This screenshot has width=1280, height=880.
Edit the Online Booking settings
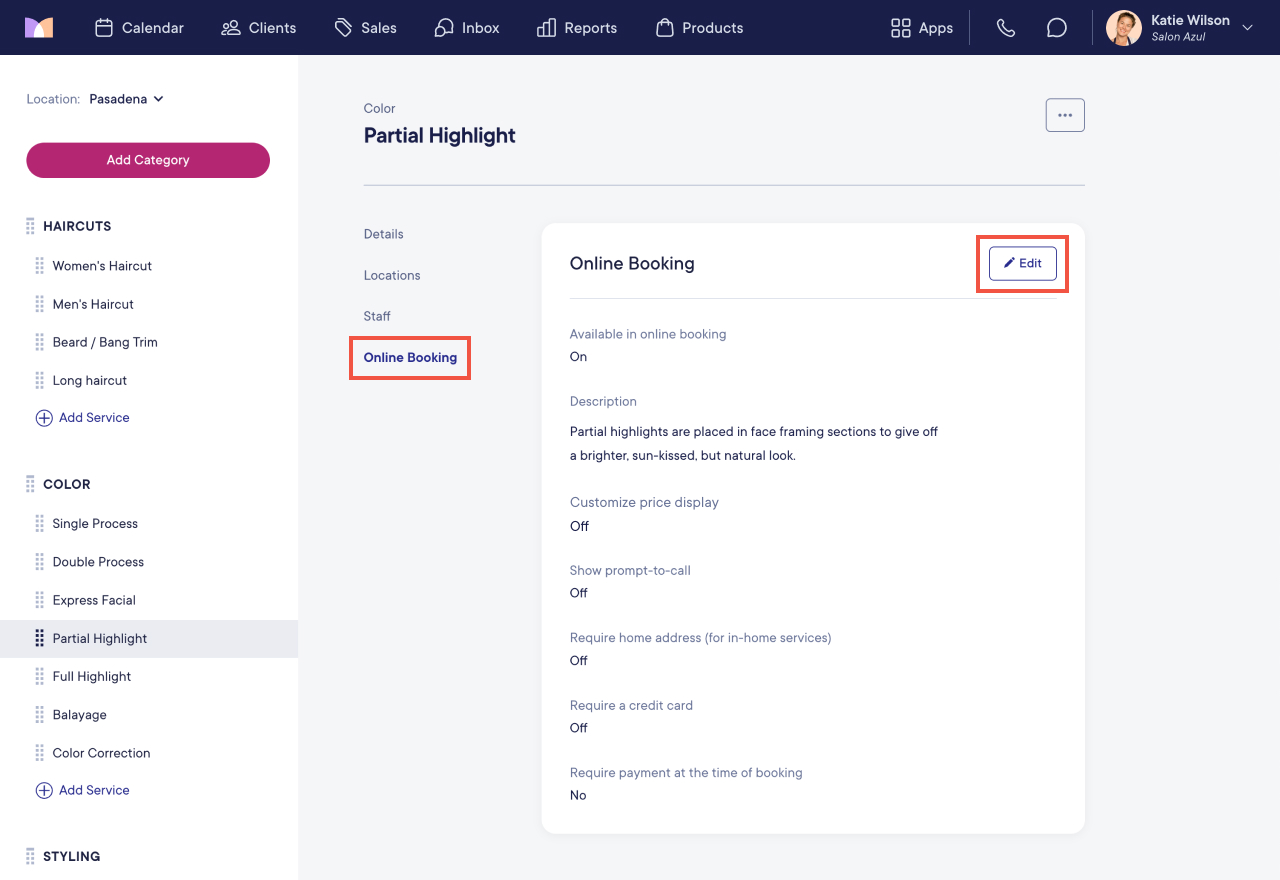point(1023,263)
